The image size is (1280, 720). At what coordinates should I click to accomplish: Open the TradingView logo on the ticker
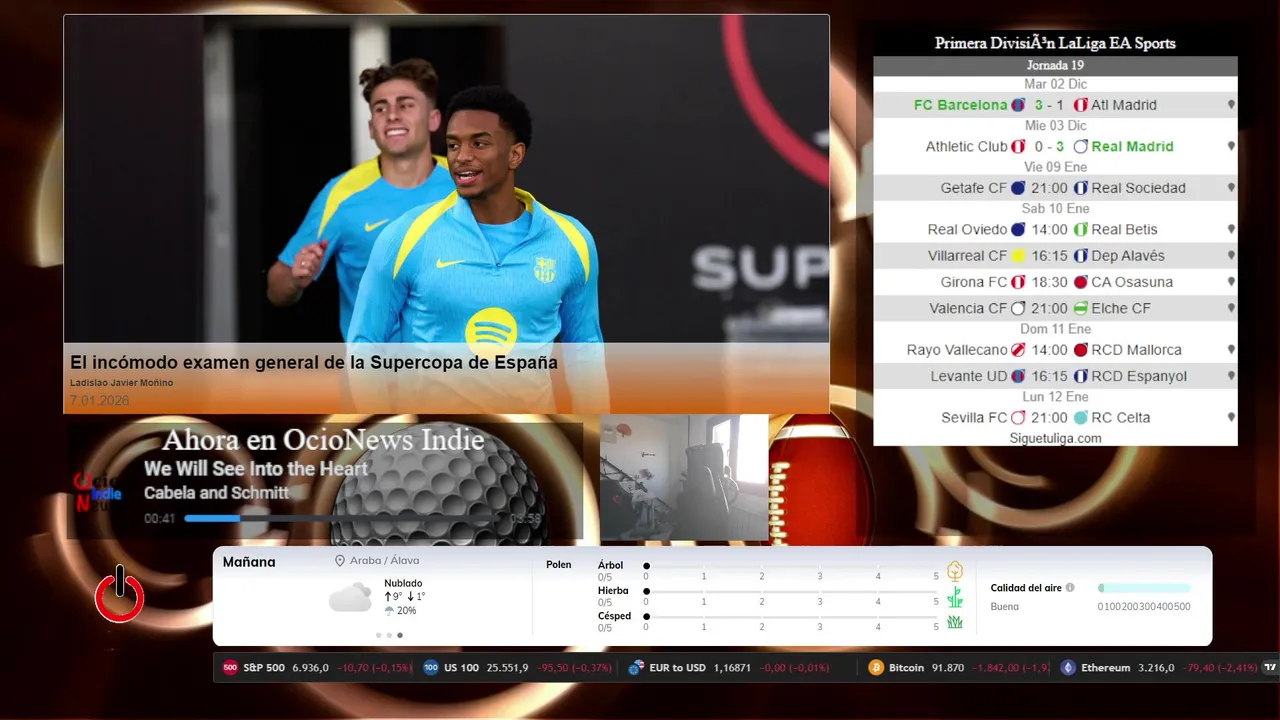point(1270,668)
